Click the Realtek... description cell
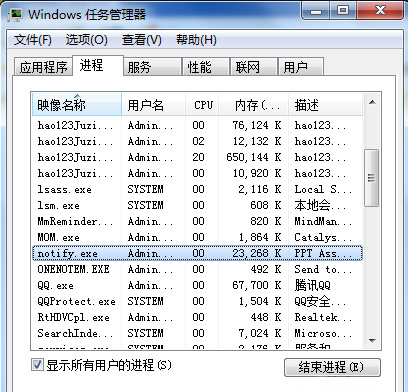Viewport: 408px width, 392px height. coord(323,317)
